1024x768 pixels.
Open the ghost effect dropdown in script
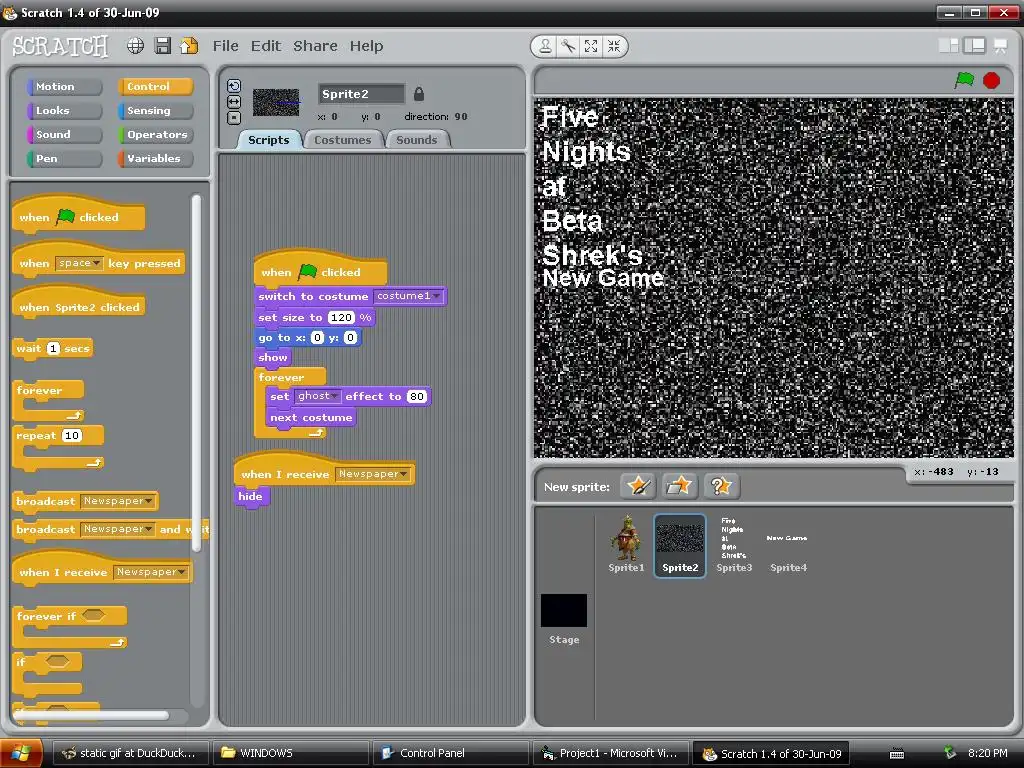click(317, 396)
